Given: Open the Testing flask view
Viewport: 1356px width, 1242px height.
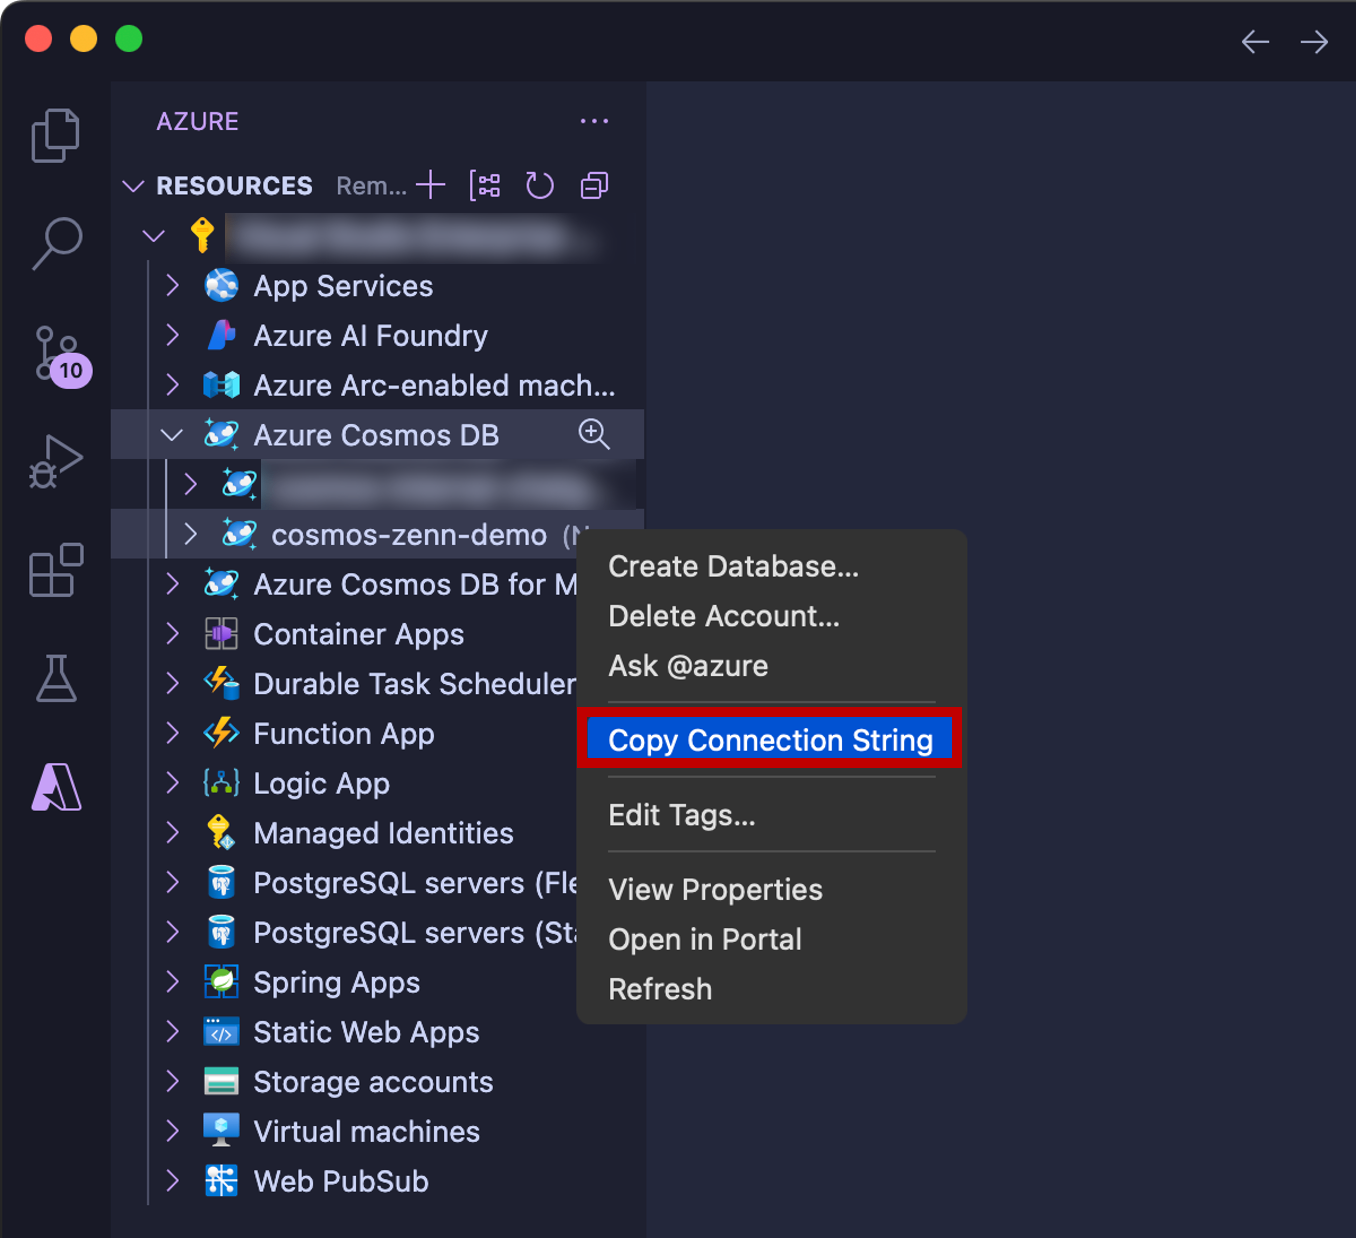Looking at the screenshot, I should pos(56,678).
